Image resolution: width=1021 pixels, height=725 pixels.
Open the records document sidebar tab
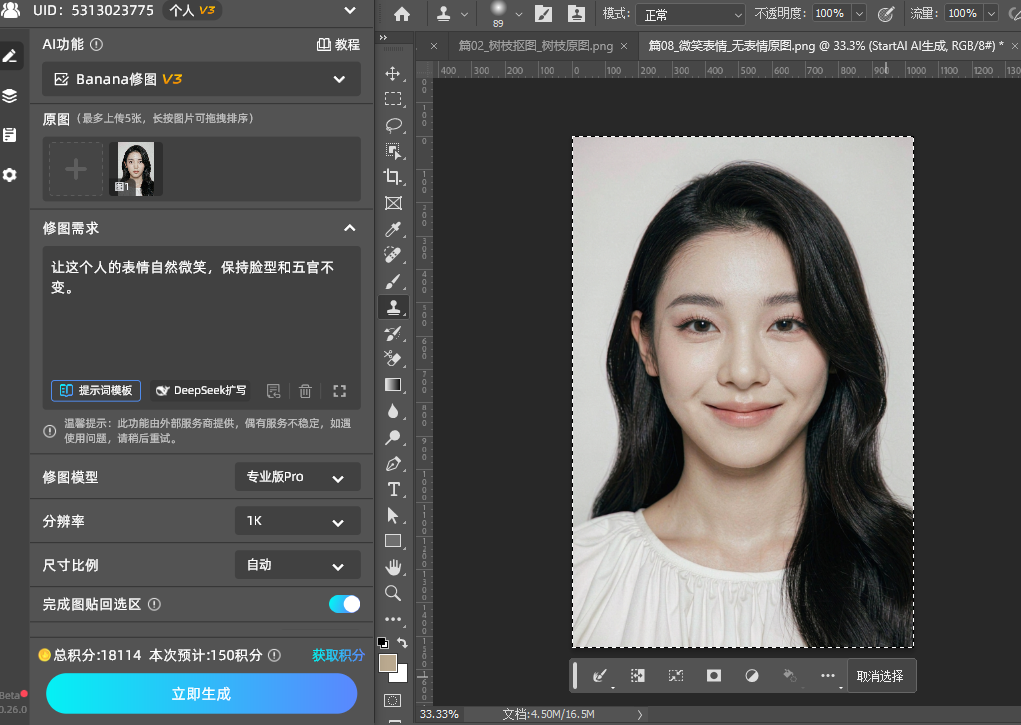pyautogui.click(x=10, y=135)
